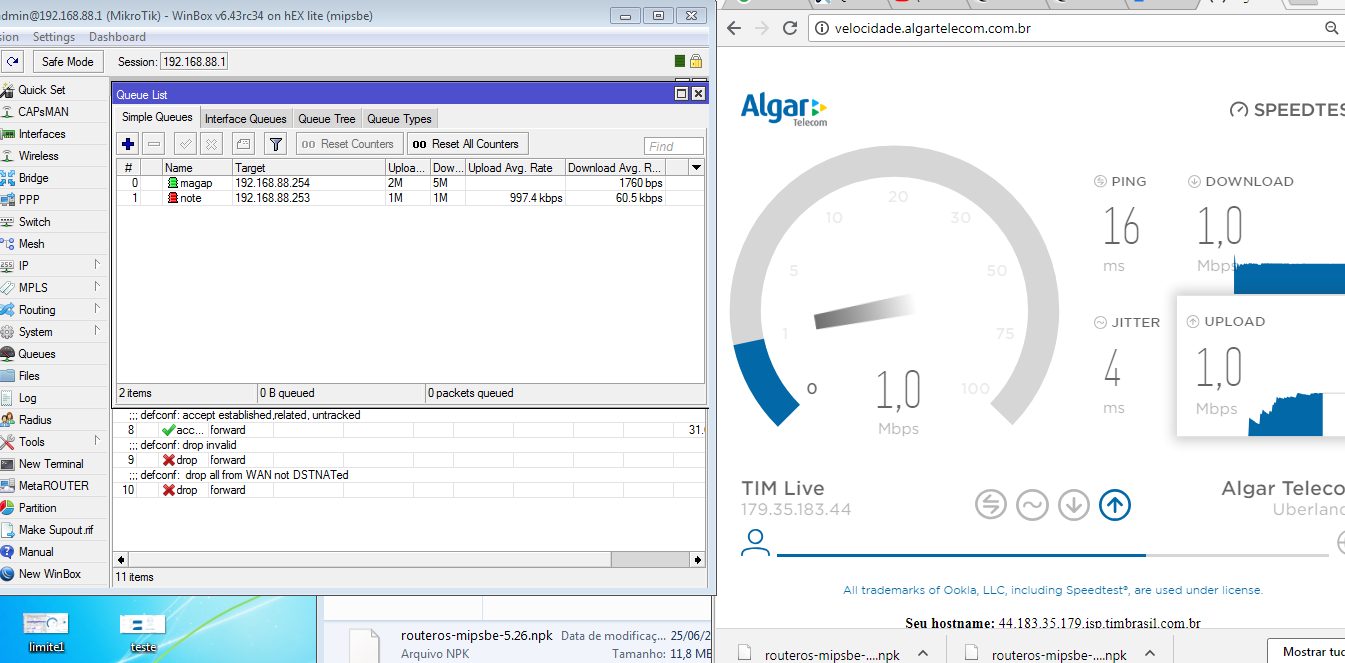Click the browser address bar
This screenshot has width=1345, height=663.
1075,28
